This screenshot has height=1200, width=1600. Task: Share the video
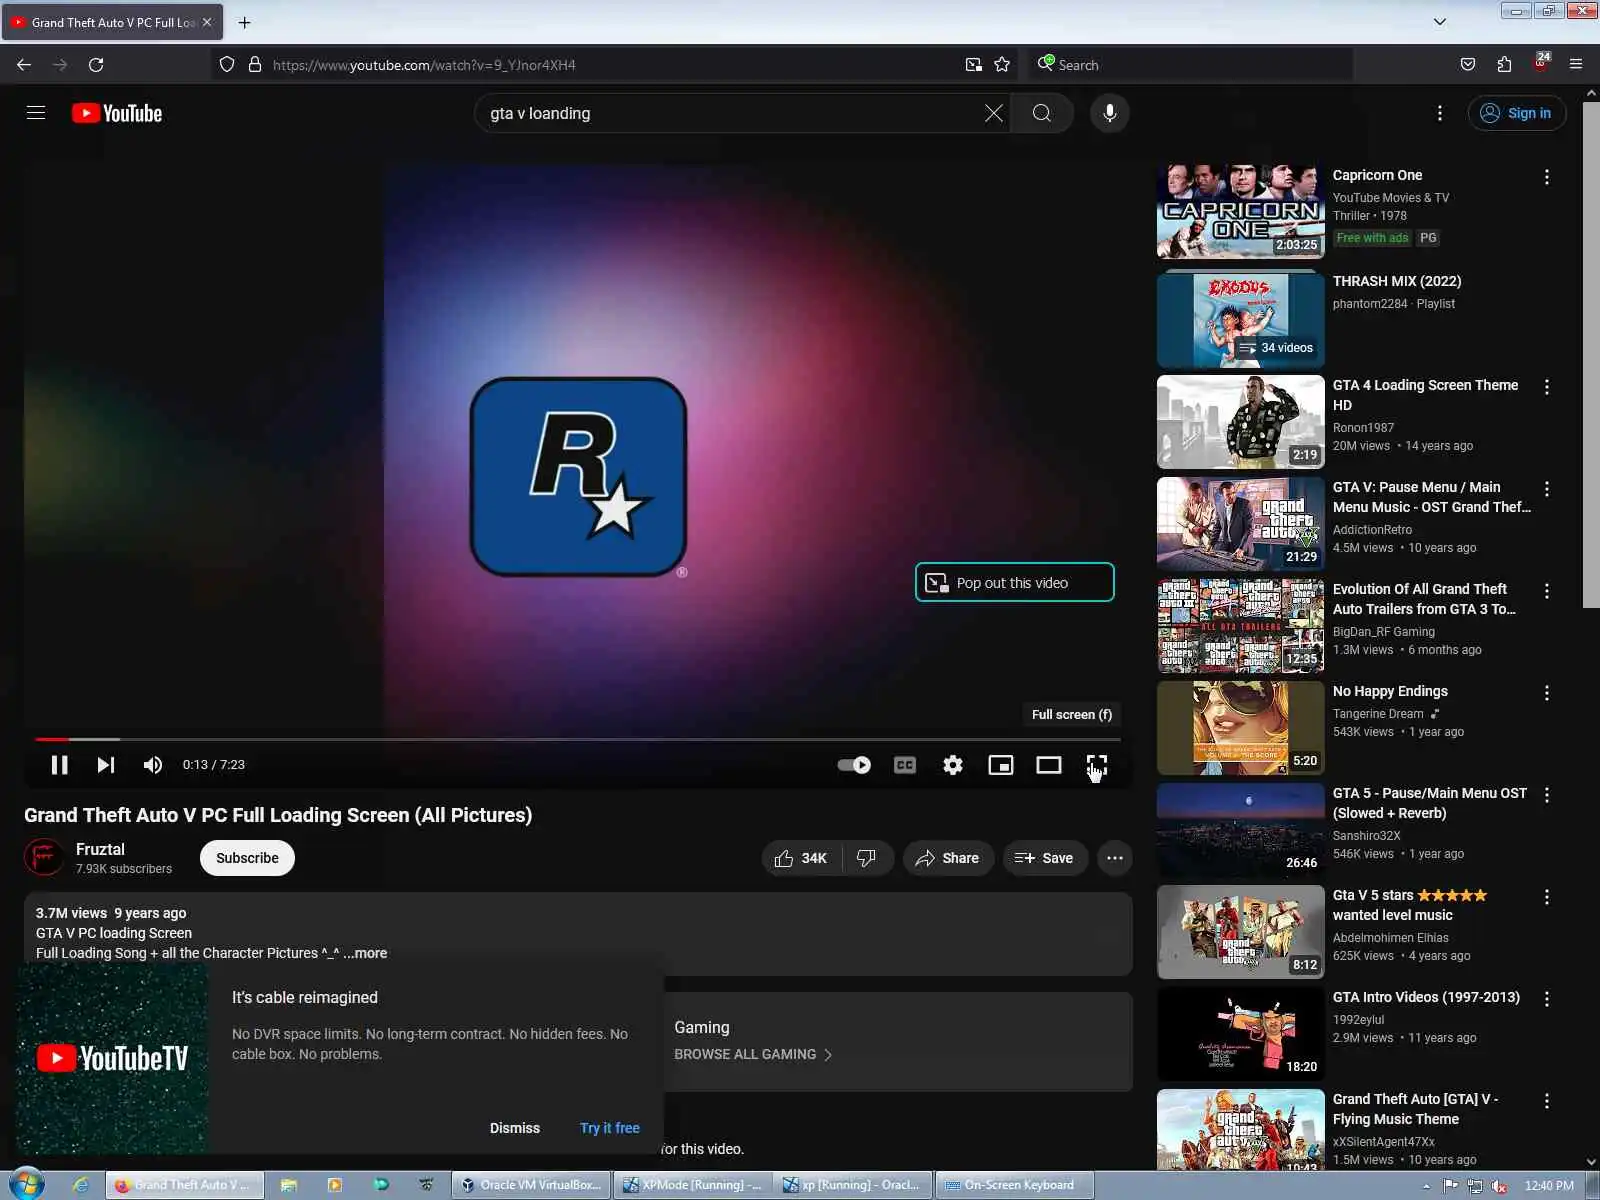[x=948, y=858]
